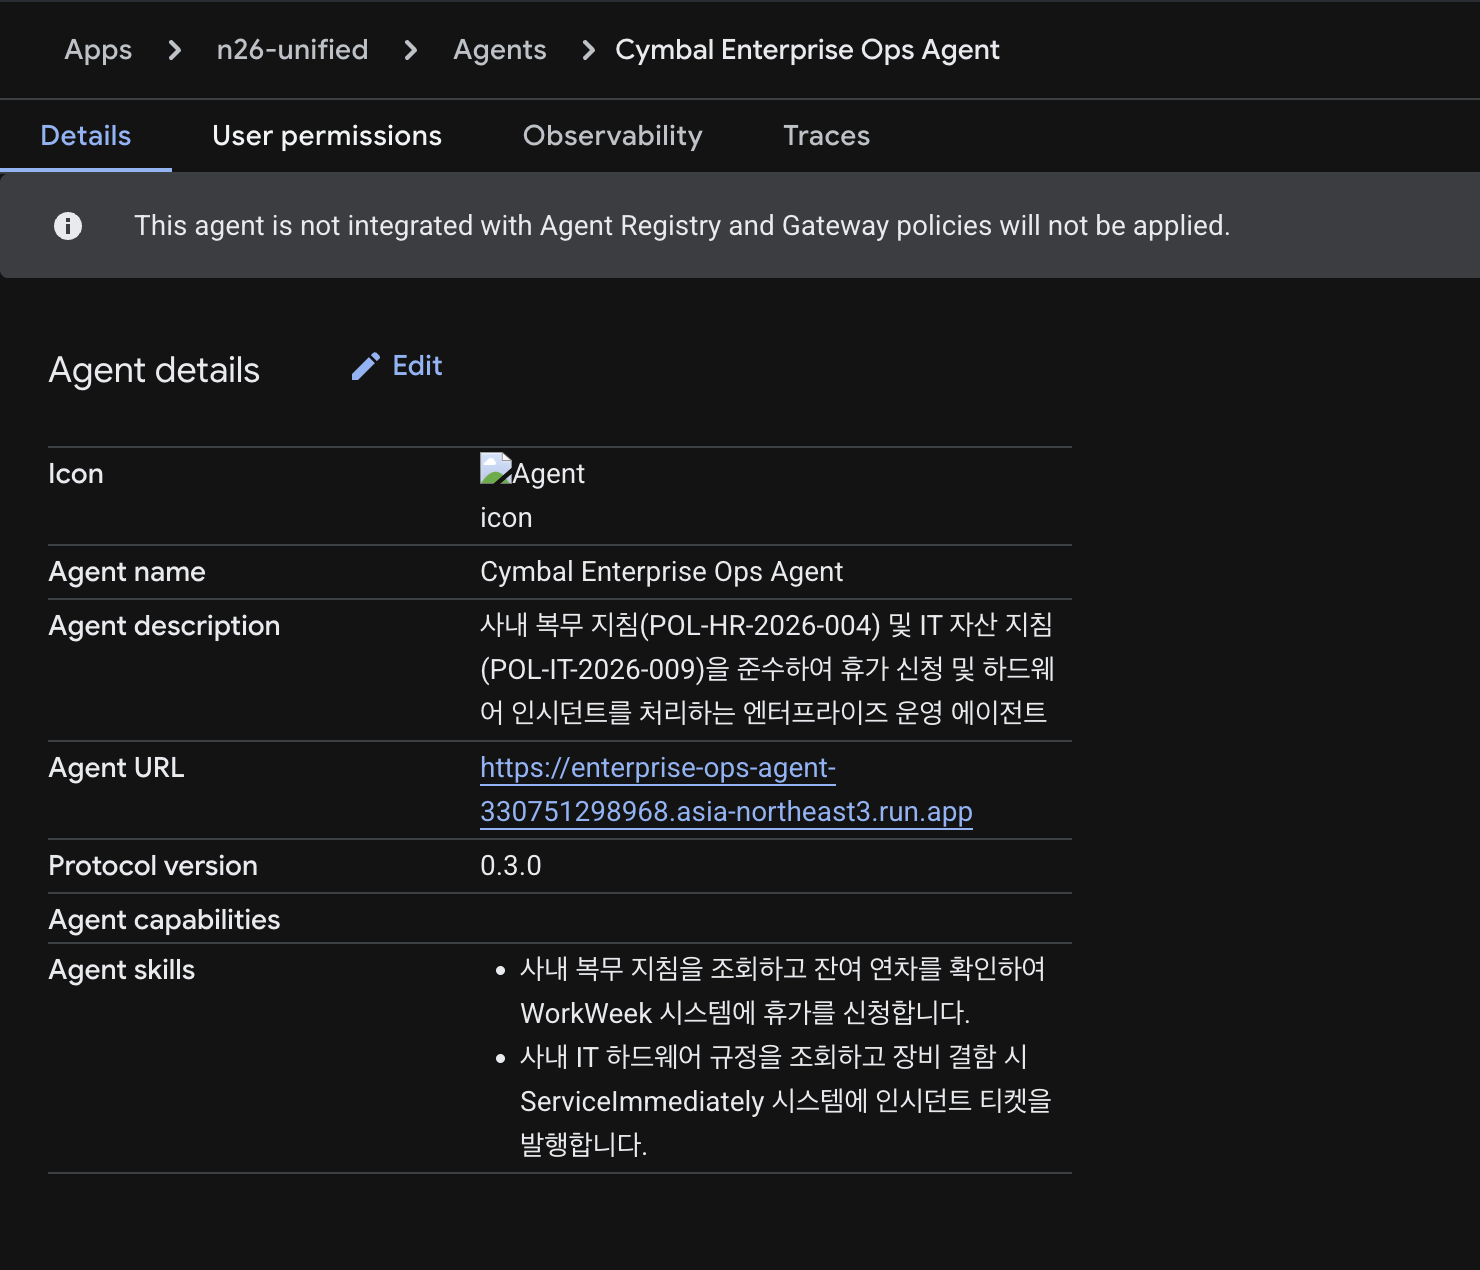Select the agent name value text
This screenshot has width=1480, height=1270.
pos(661,572)
